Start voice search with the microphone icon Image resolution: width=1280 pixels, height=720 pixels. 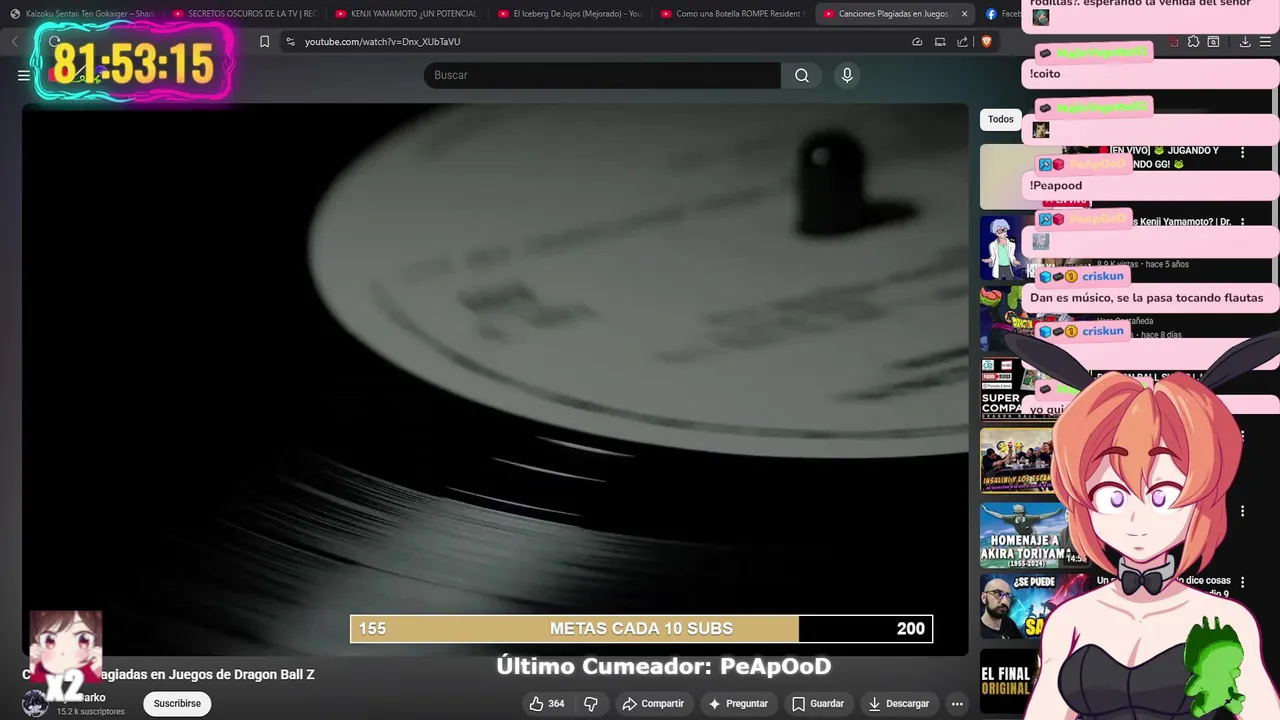click(x=847, y=75)
